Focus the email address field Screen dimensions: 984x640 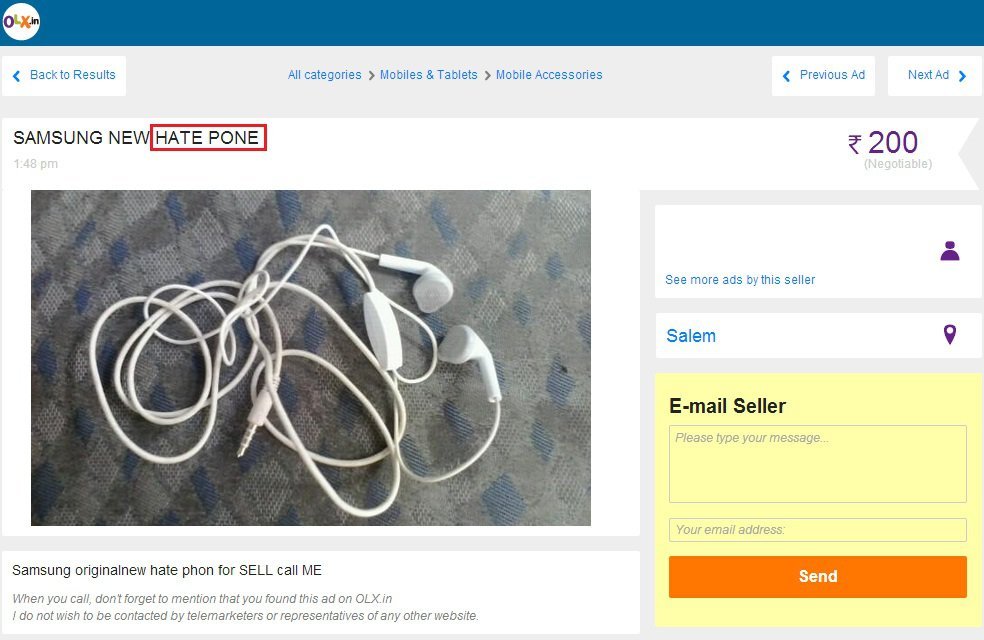(818, 530)
